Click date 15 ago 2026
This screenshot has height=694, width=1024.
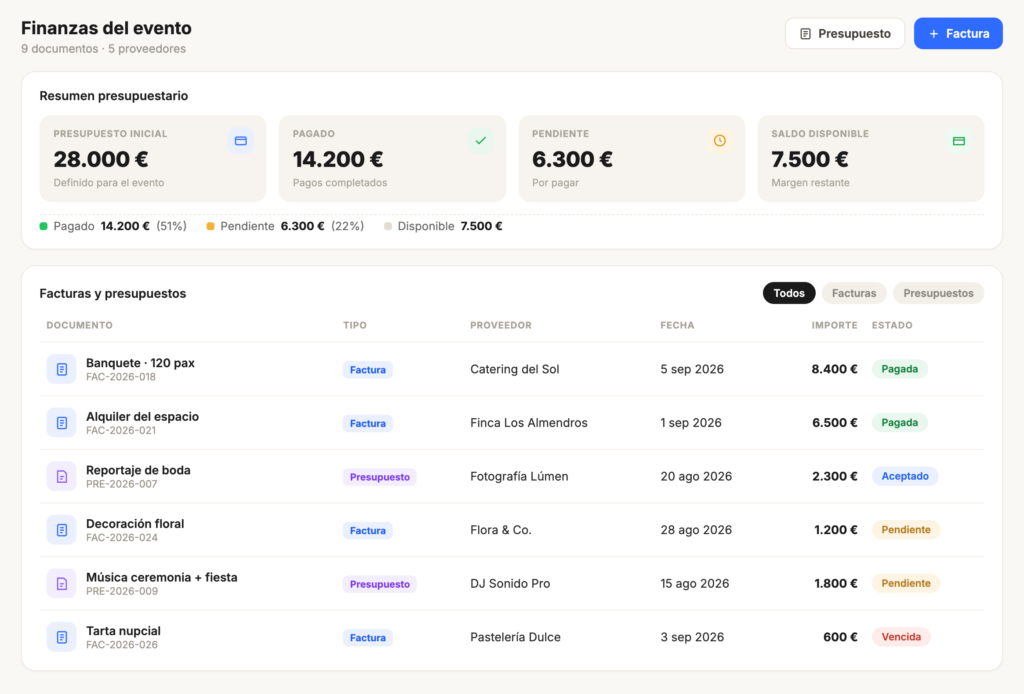click(694, 583)
